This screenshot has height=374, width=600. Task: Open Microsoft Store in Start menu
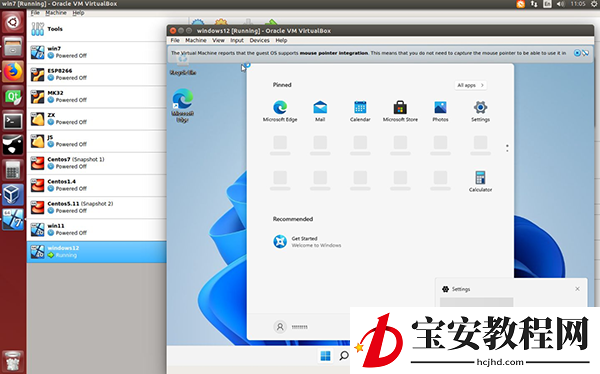(400, 111)
